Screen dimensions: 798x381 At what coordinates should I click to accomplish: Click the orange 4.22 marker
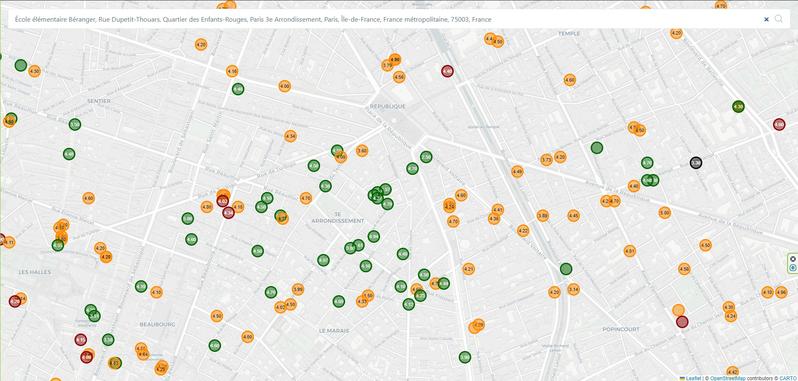523,231
